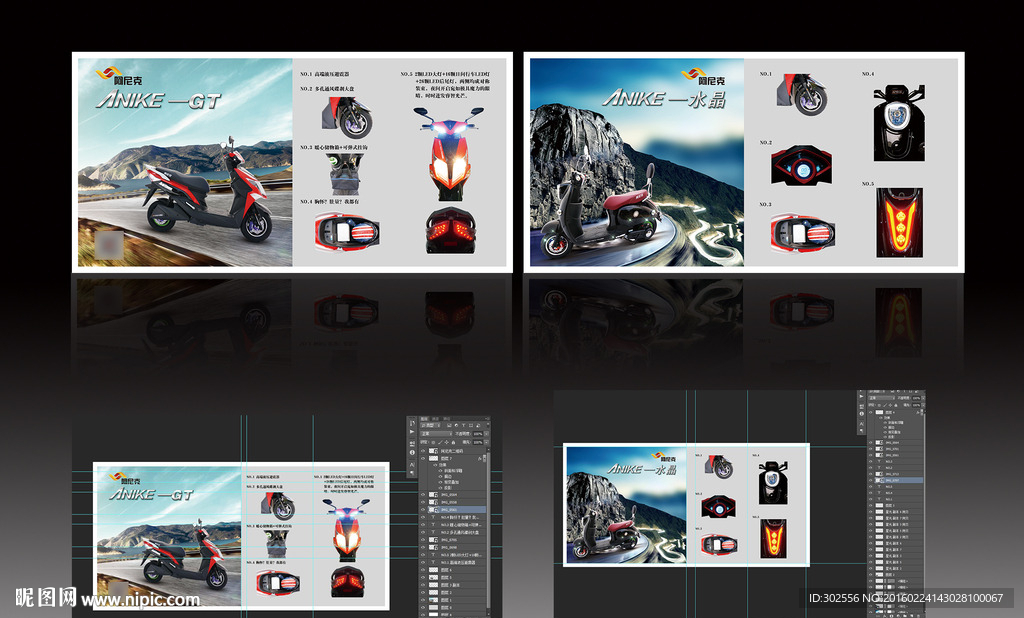Open the Actions play icon beside 水晶 layers panel
This screenshot has width=1024, height=618.
tap(861, 397)
